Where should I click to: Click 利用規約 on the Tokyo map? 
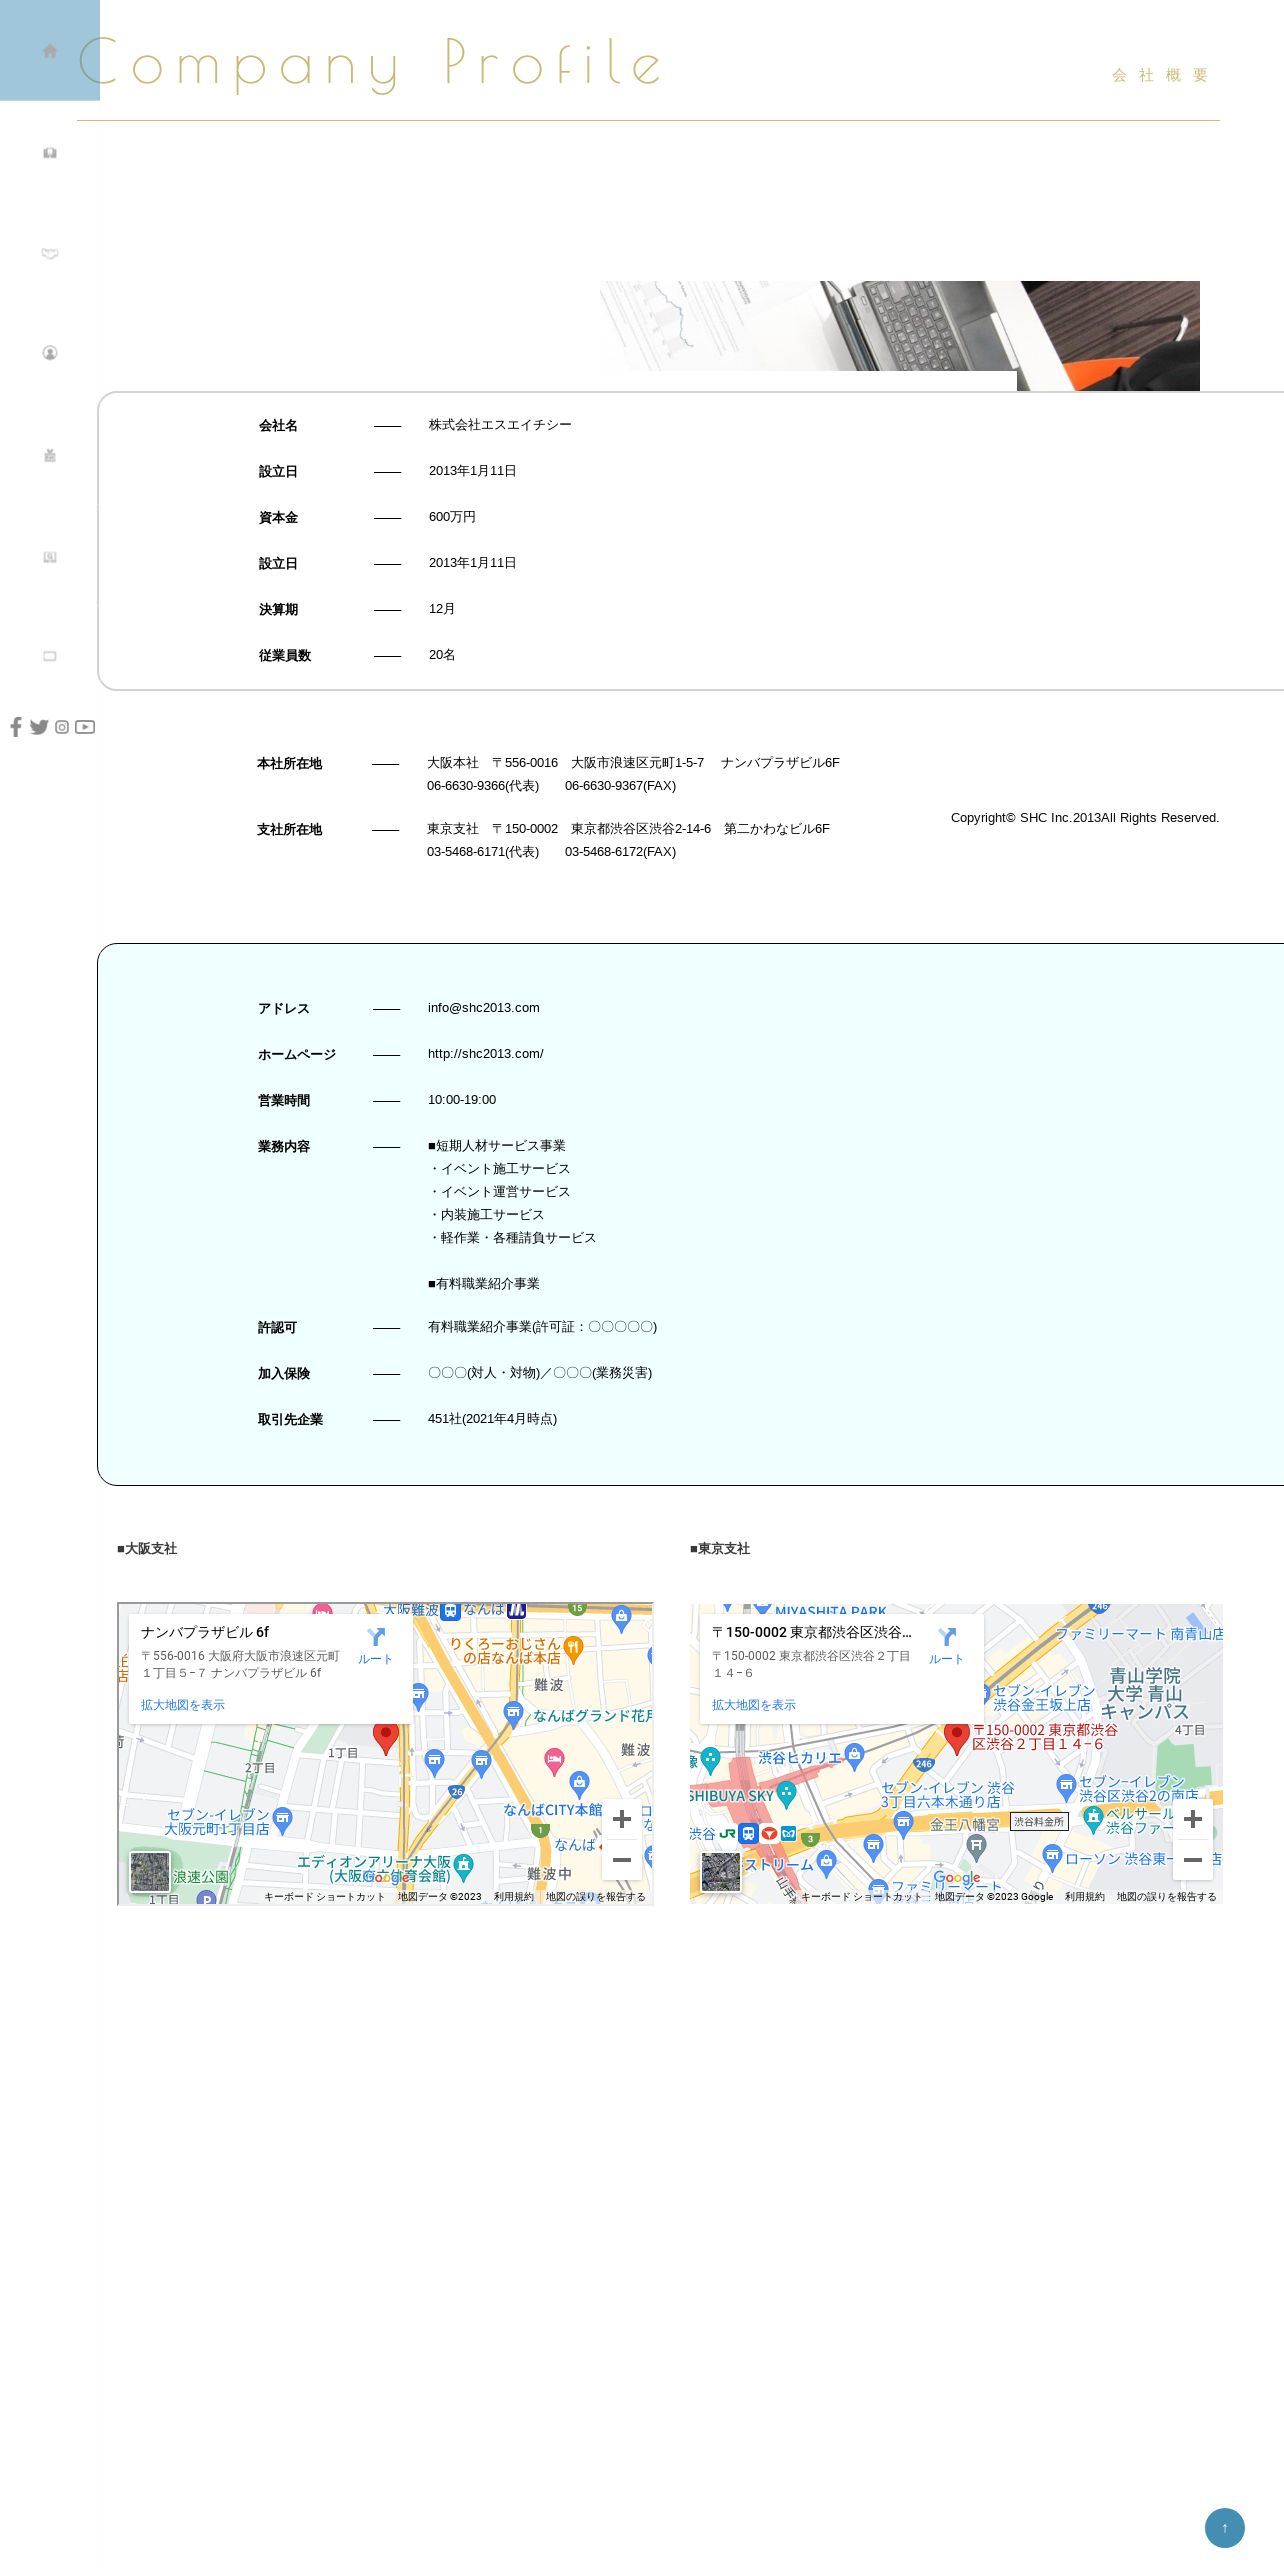pos(1085,1897)
